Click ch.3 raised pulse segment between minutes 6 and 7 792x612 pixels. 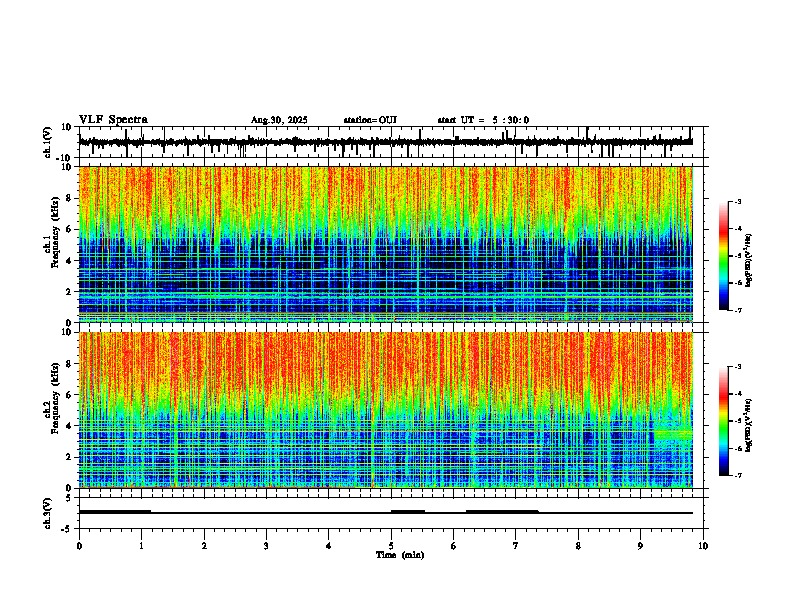(502, 511)
